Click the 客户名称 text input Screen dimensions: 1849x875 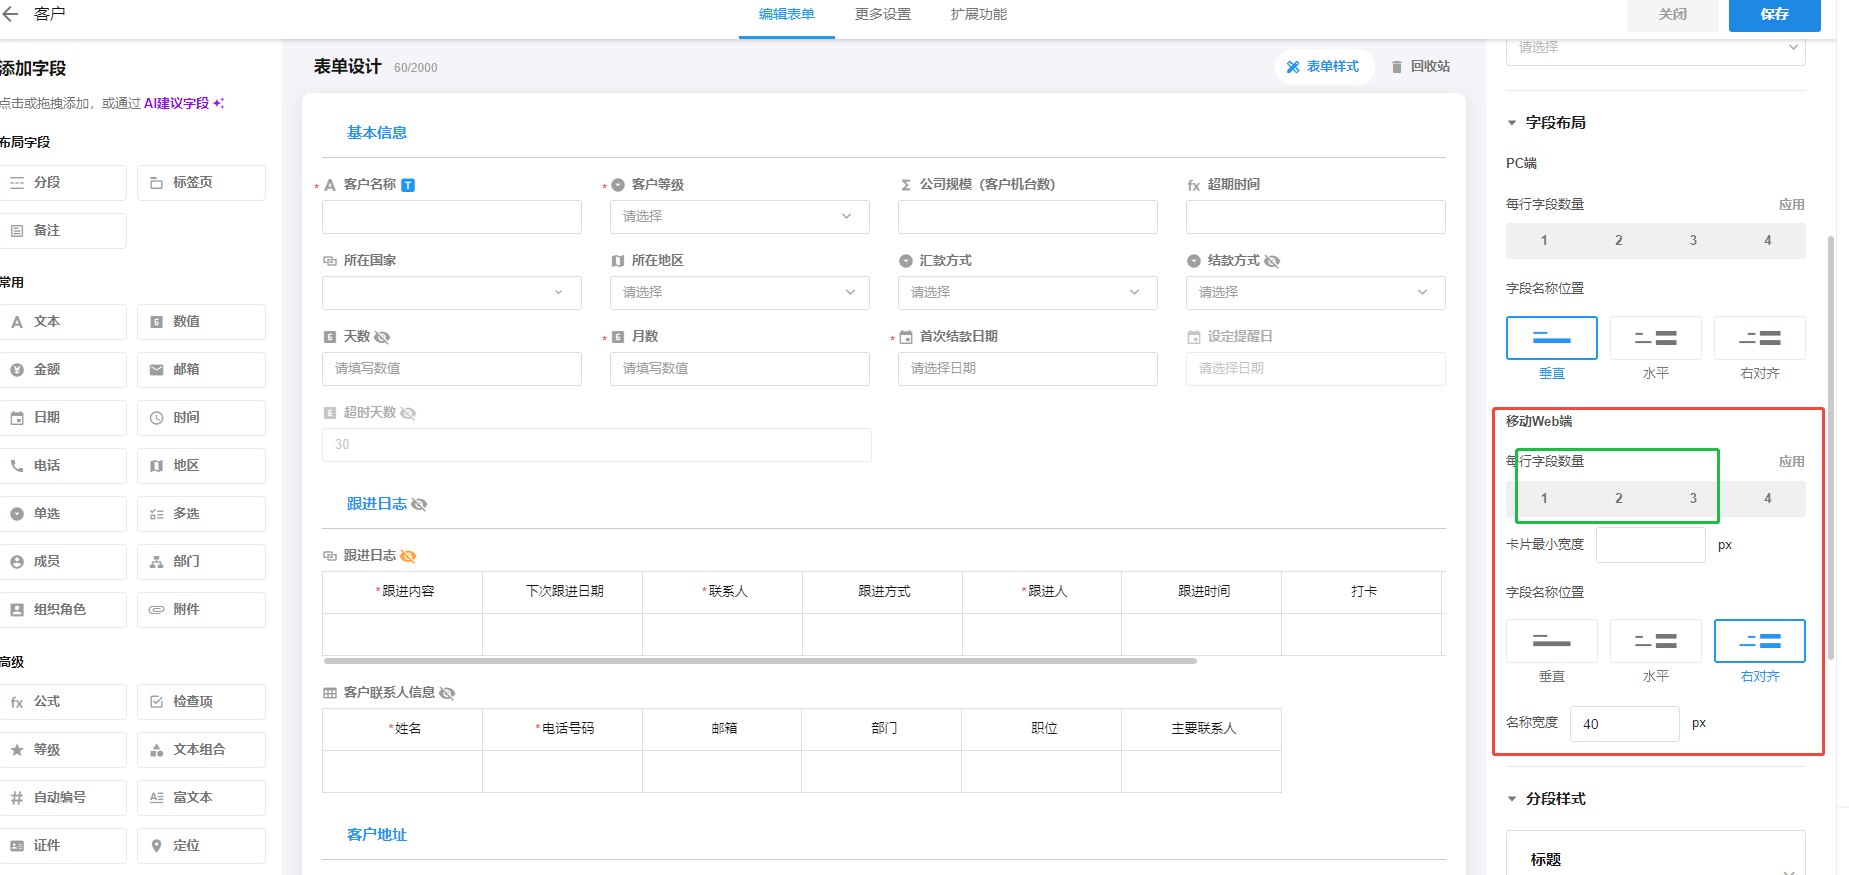pos(452,217)
